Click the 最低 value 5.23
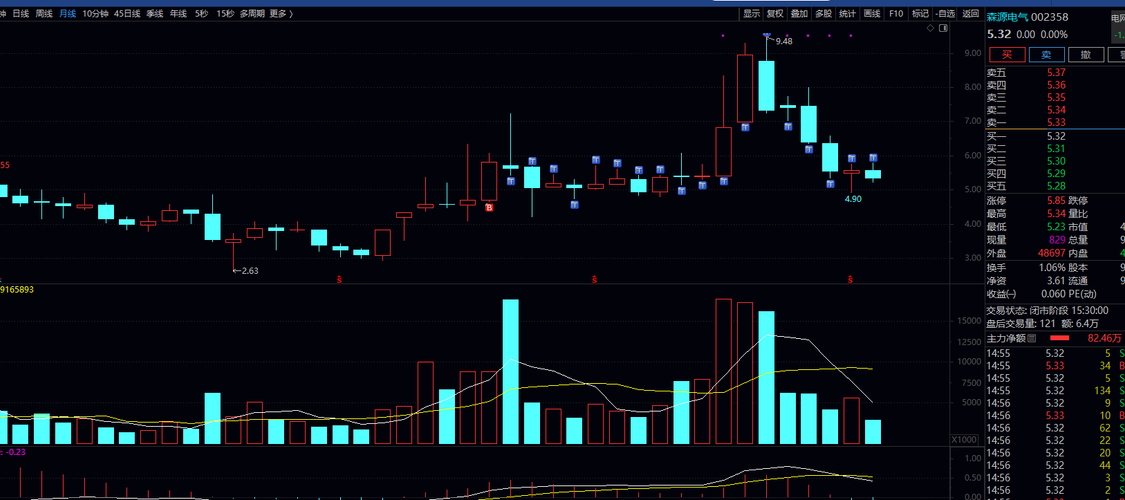Screen dimensions: 1125x500 [1056, 227]
